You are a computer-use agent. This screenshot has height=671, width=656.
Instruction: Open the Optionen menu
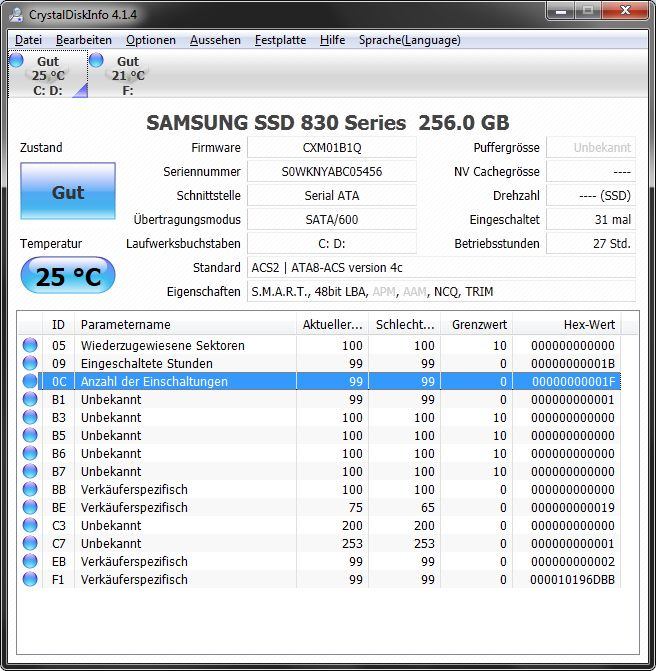tap(151, 40)
